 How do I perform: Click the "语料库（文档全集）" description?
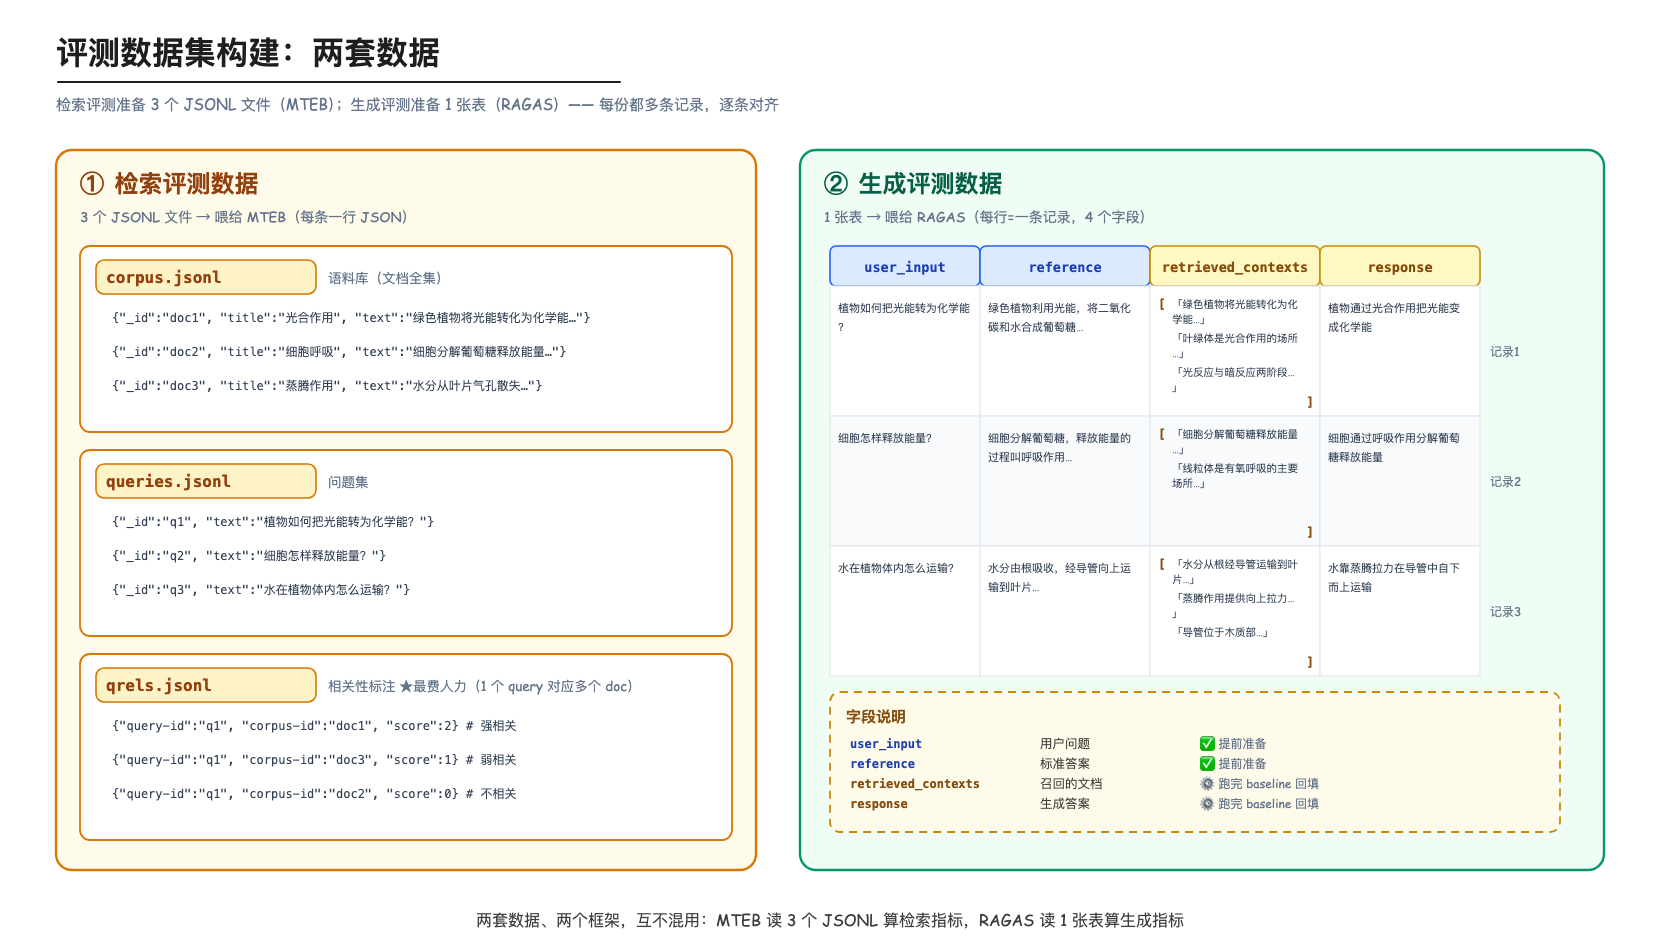pos(385,278)
